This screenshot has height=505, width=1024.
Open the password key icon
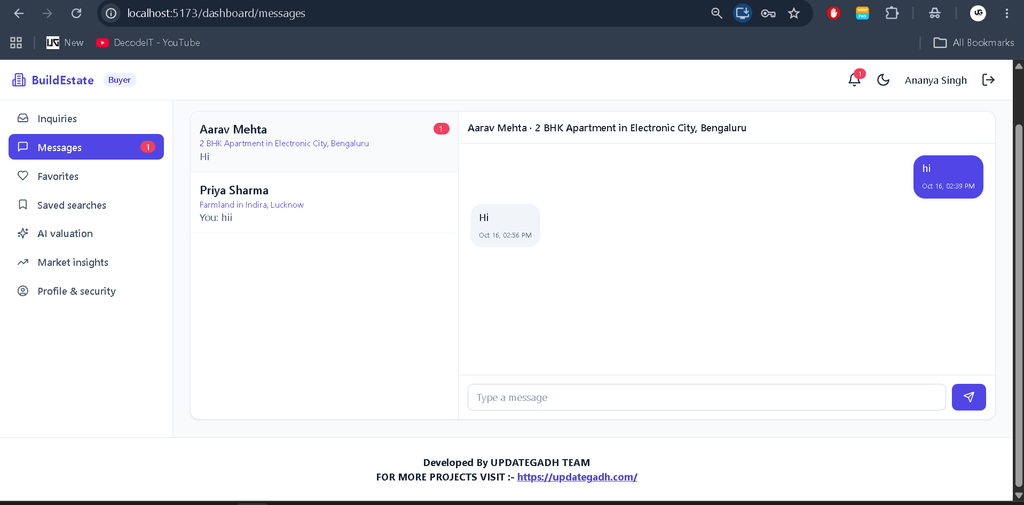[768, 13]
